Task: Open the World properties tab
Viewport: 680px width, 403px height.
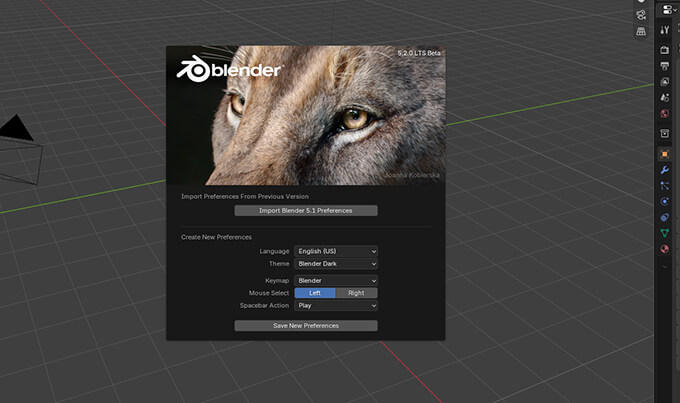Action: point(664,114)
